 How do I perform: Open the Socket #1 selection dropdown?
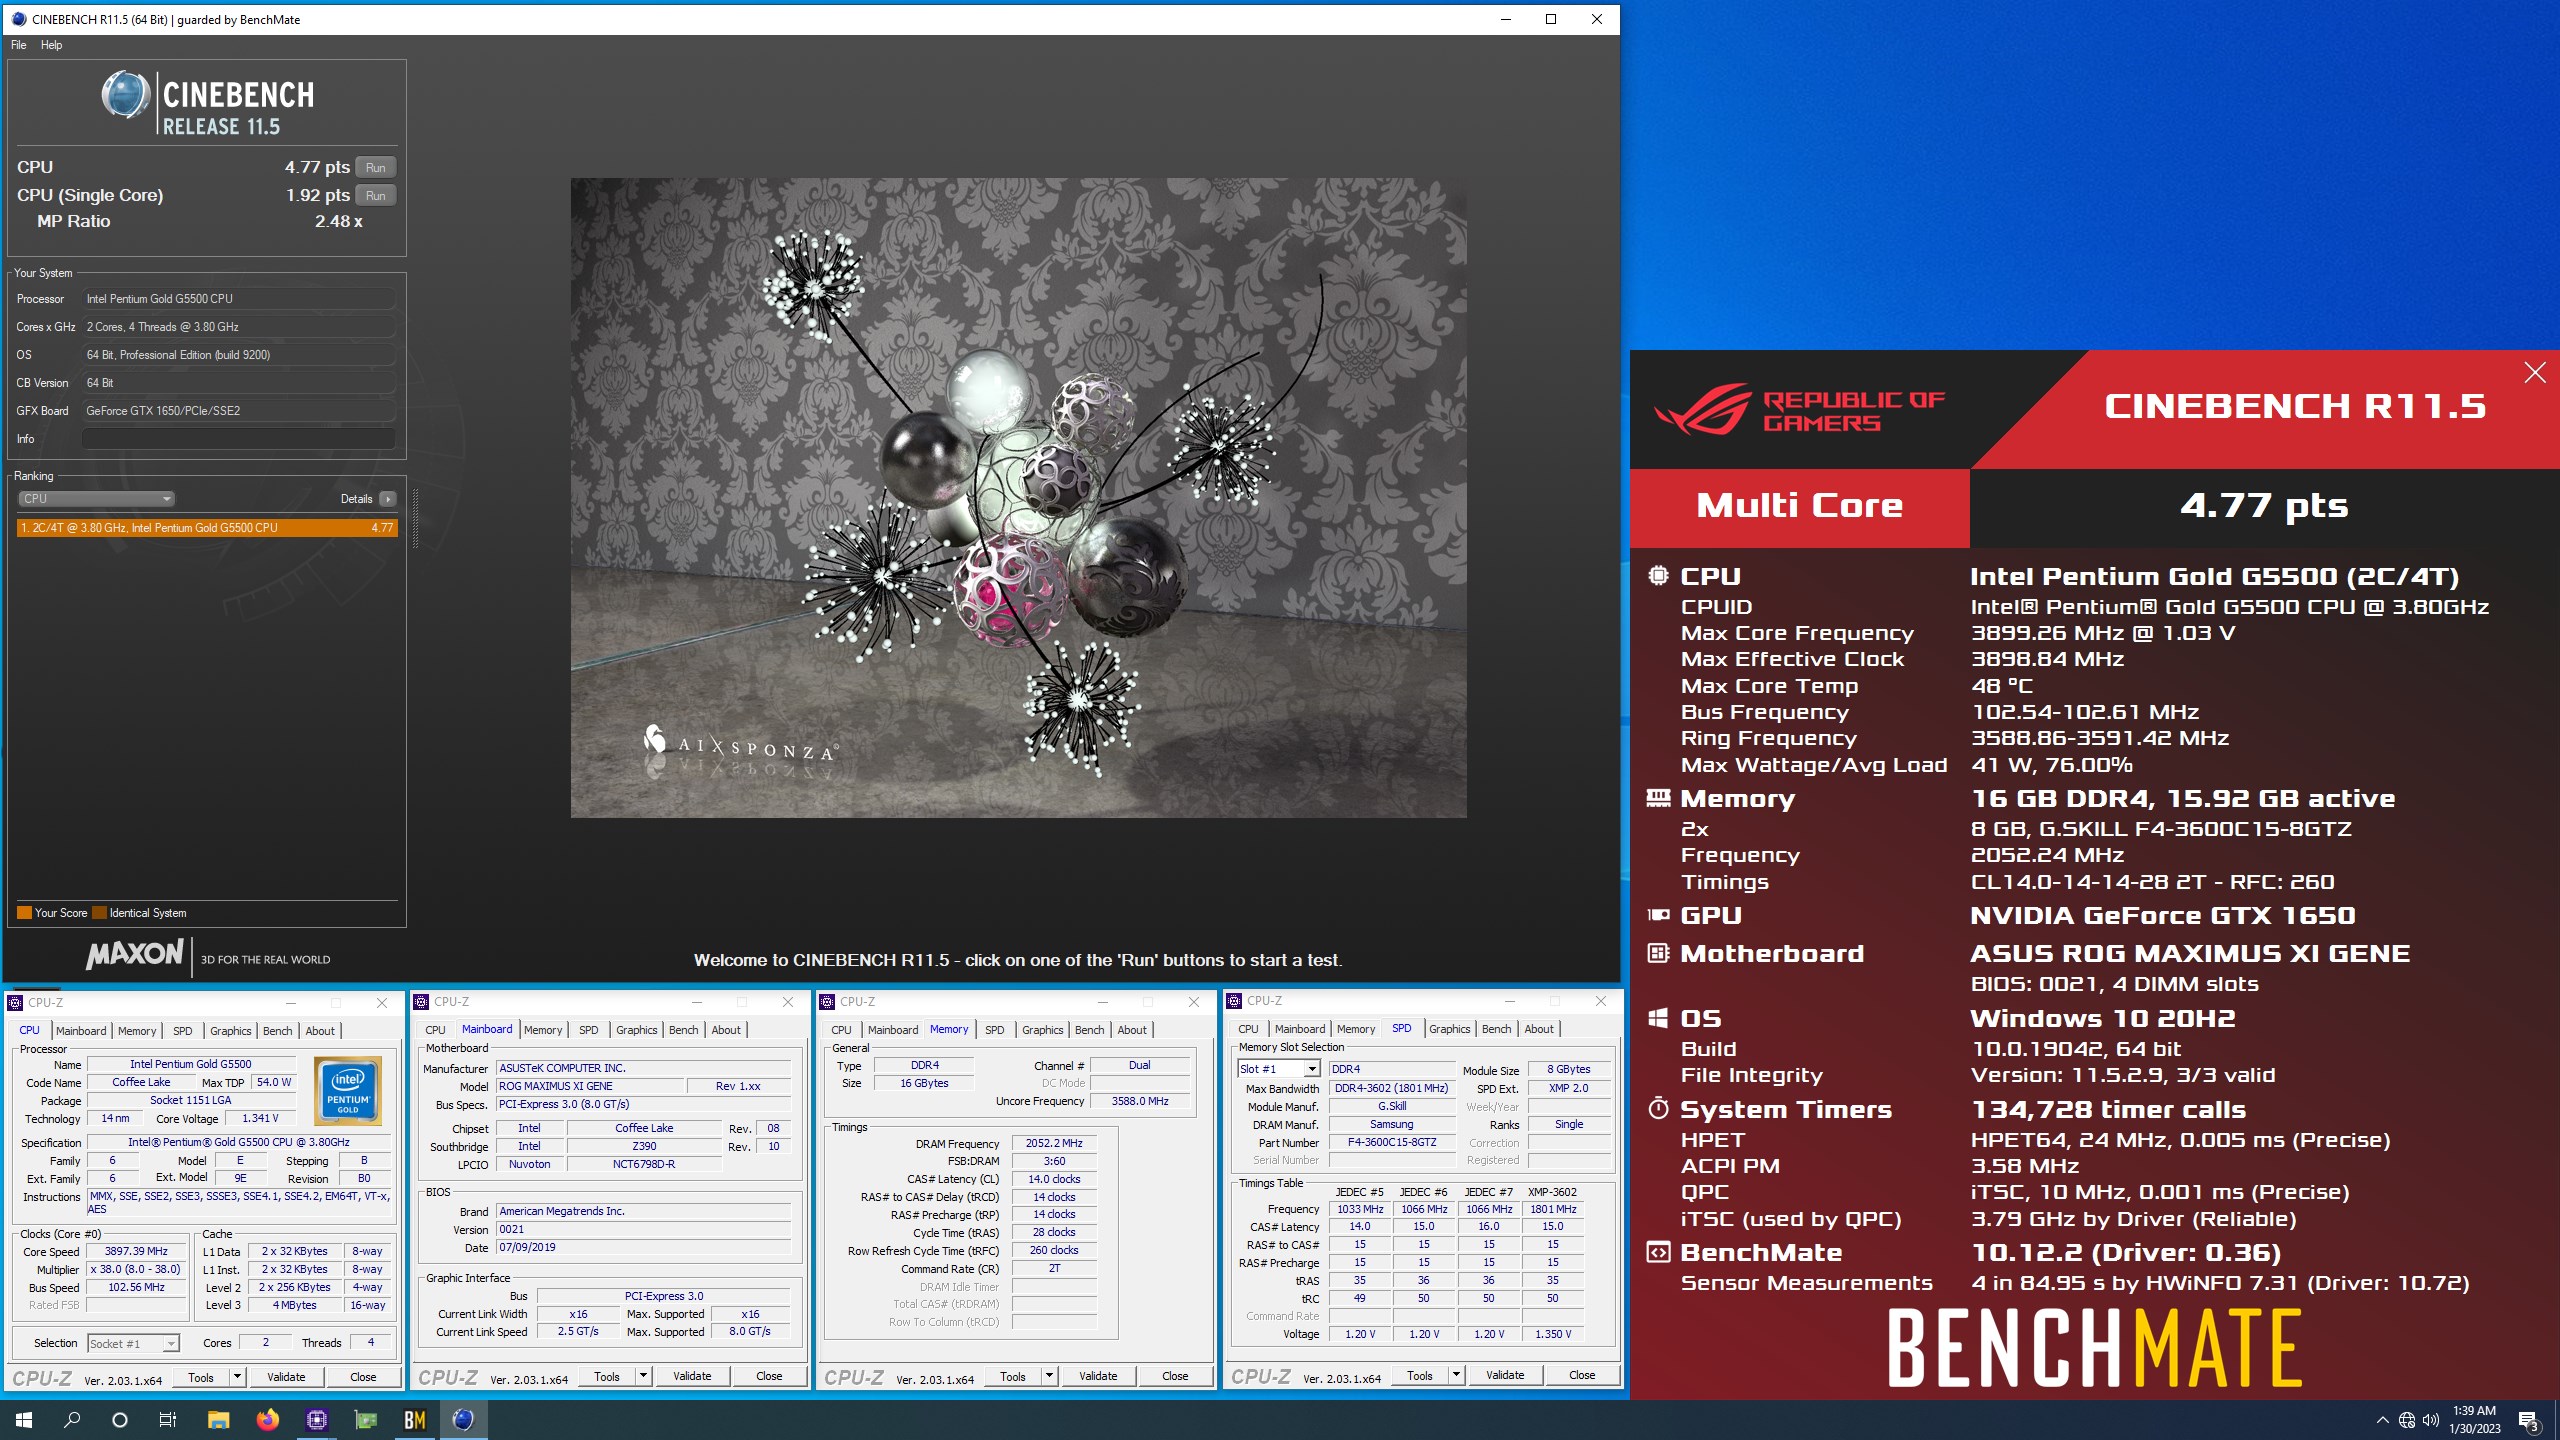point(133,1343)
